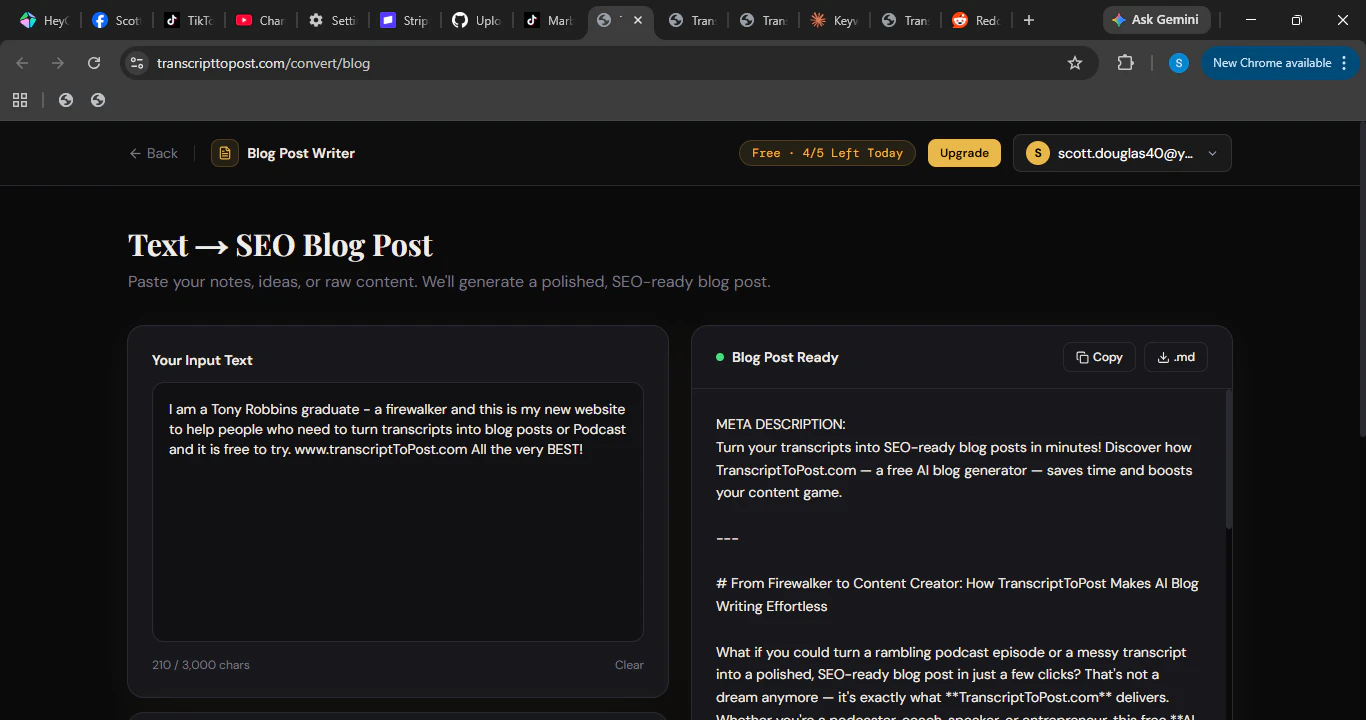1366x720 pixels.
Task: Click the Free 4/5 Left Today badge
Action: [x=827, y=153]
